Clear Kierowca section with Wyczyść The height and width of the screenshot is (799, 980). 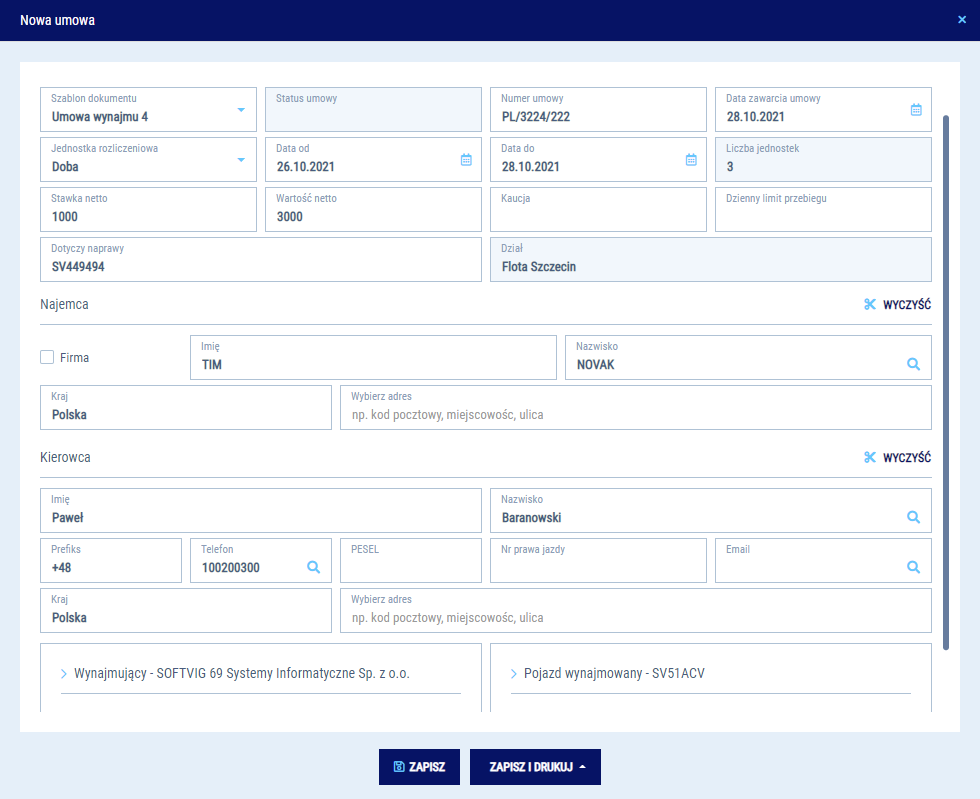897,457
